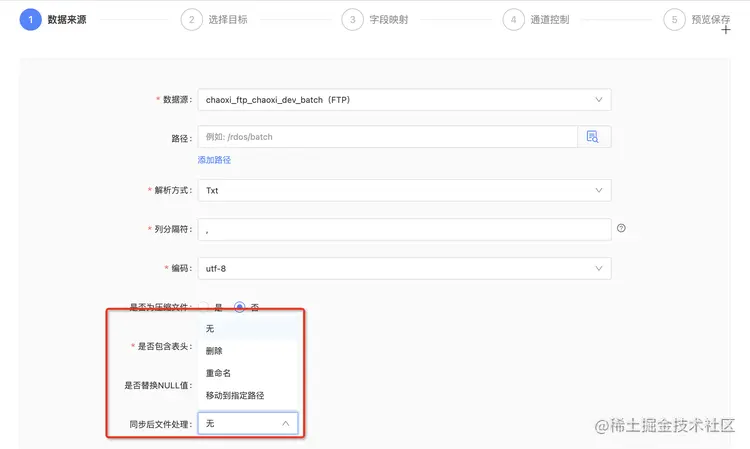750x449 pixels.
Task: Click the chevron arrow of 编码 select
Action: pos(598,268)
